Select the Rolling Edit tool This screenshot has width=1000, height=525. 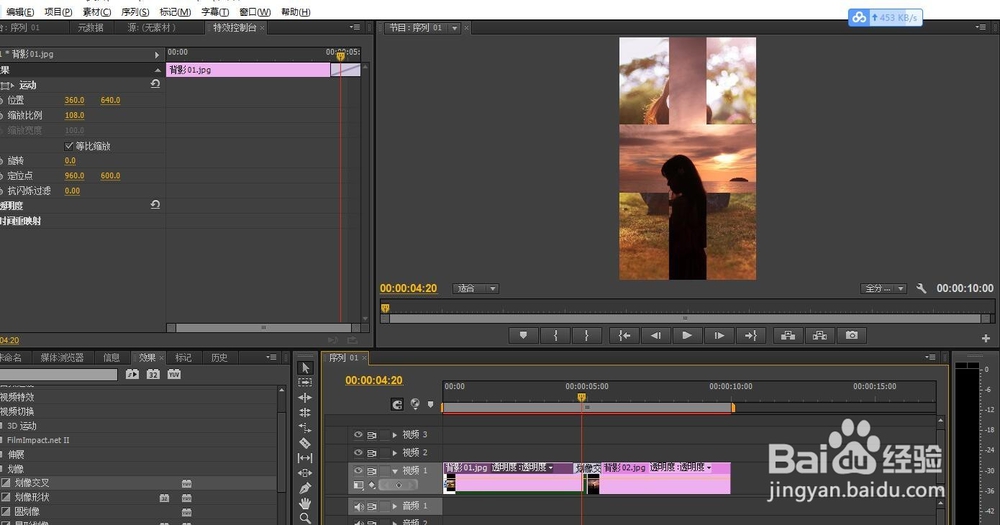click(305, 412)
